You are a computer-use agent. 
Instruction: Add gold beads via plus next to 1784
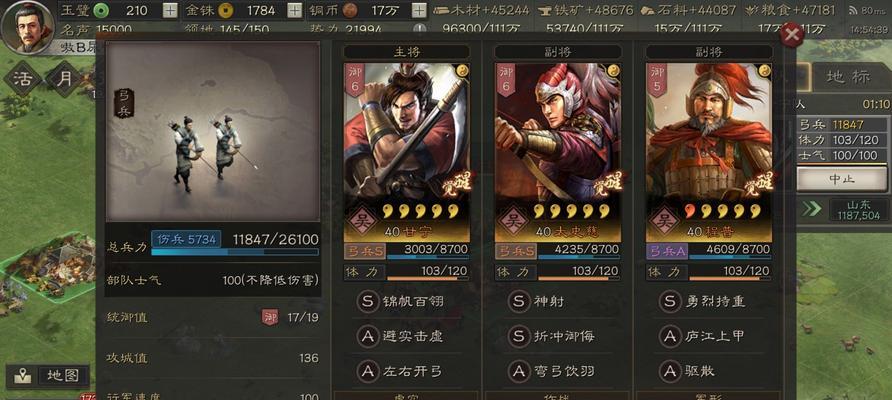point(294,10)
